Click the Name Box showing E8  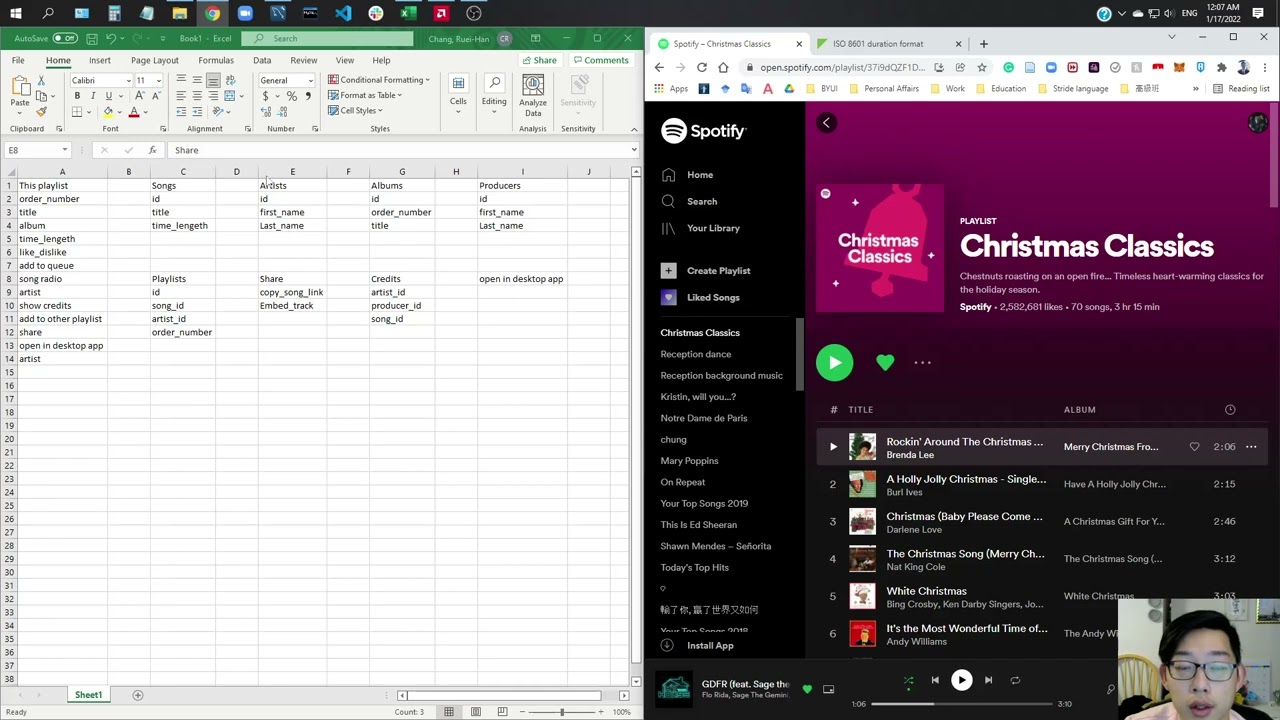click(37, 150)
